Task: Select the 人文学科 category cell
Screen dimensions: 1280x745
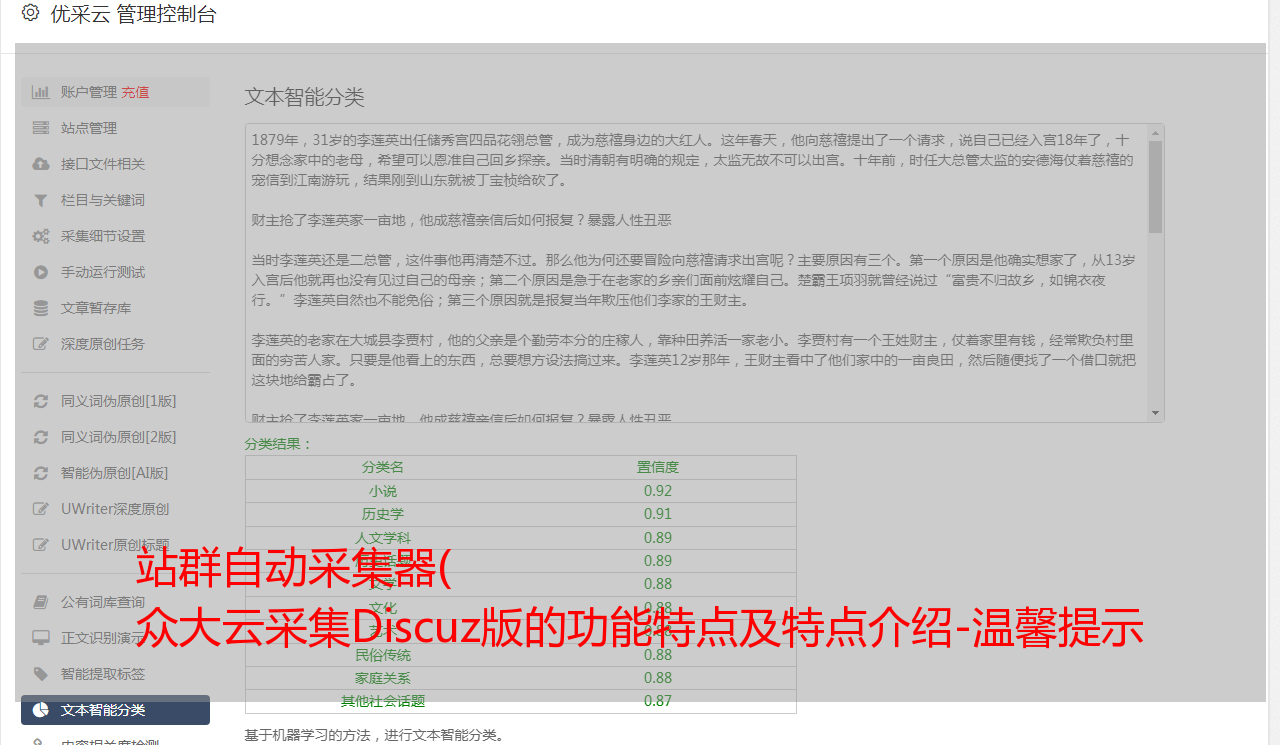Action: point(383,538)
